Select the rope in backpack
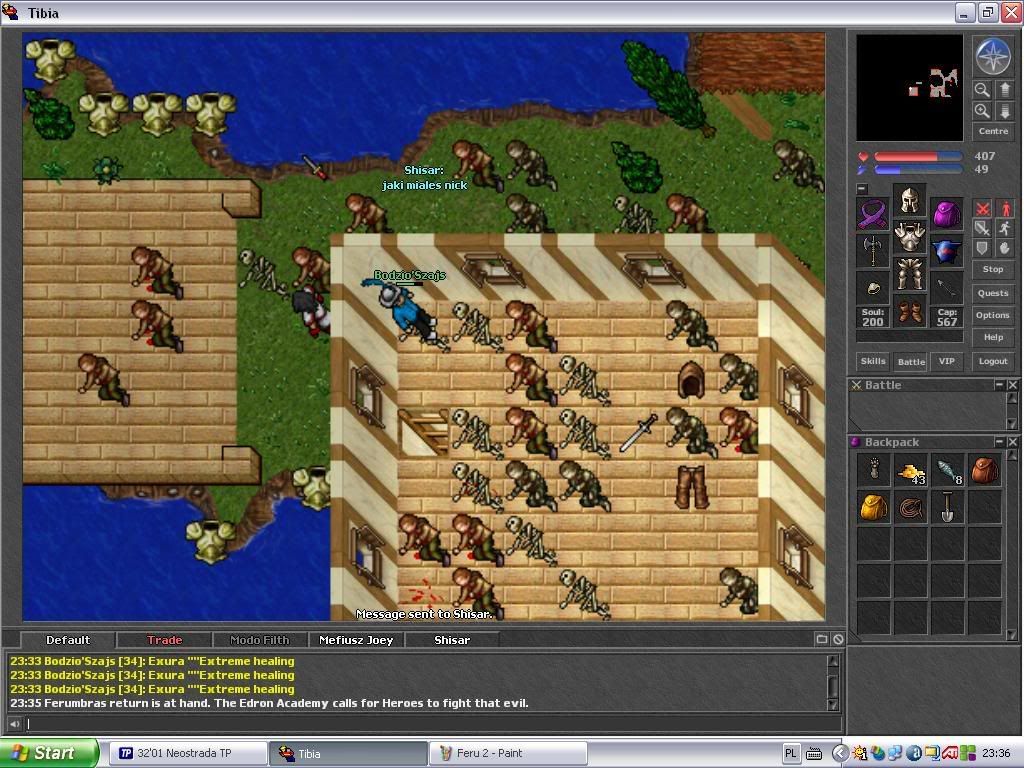1024x768 pixels. pos(910,507)
